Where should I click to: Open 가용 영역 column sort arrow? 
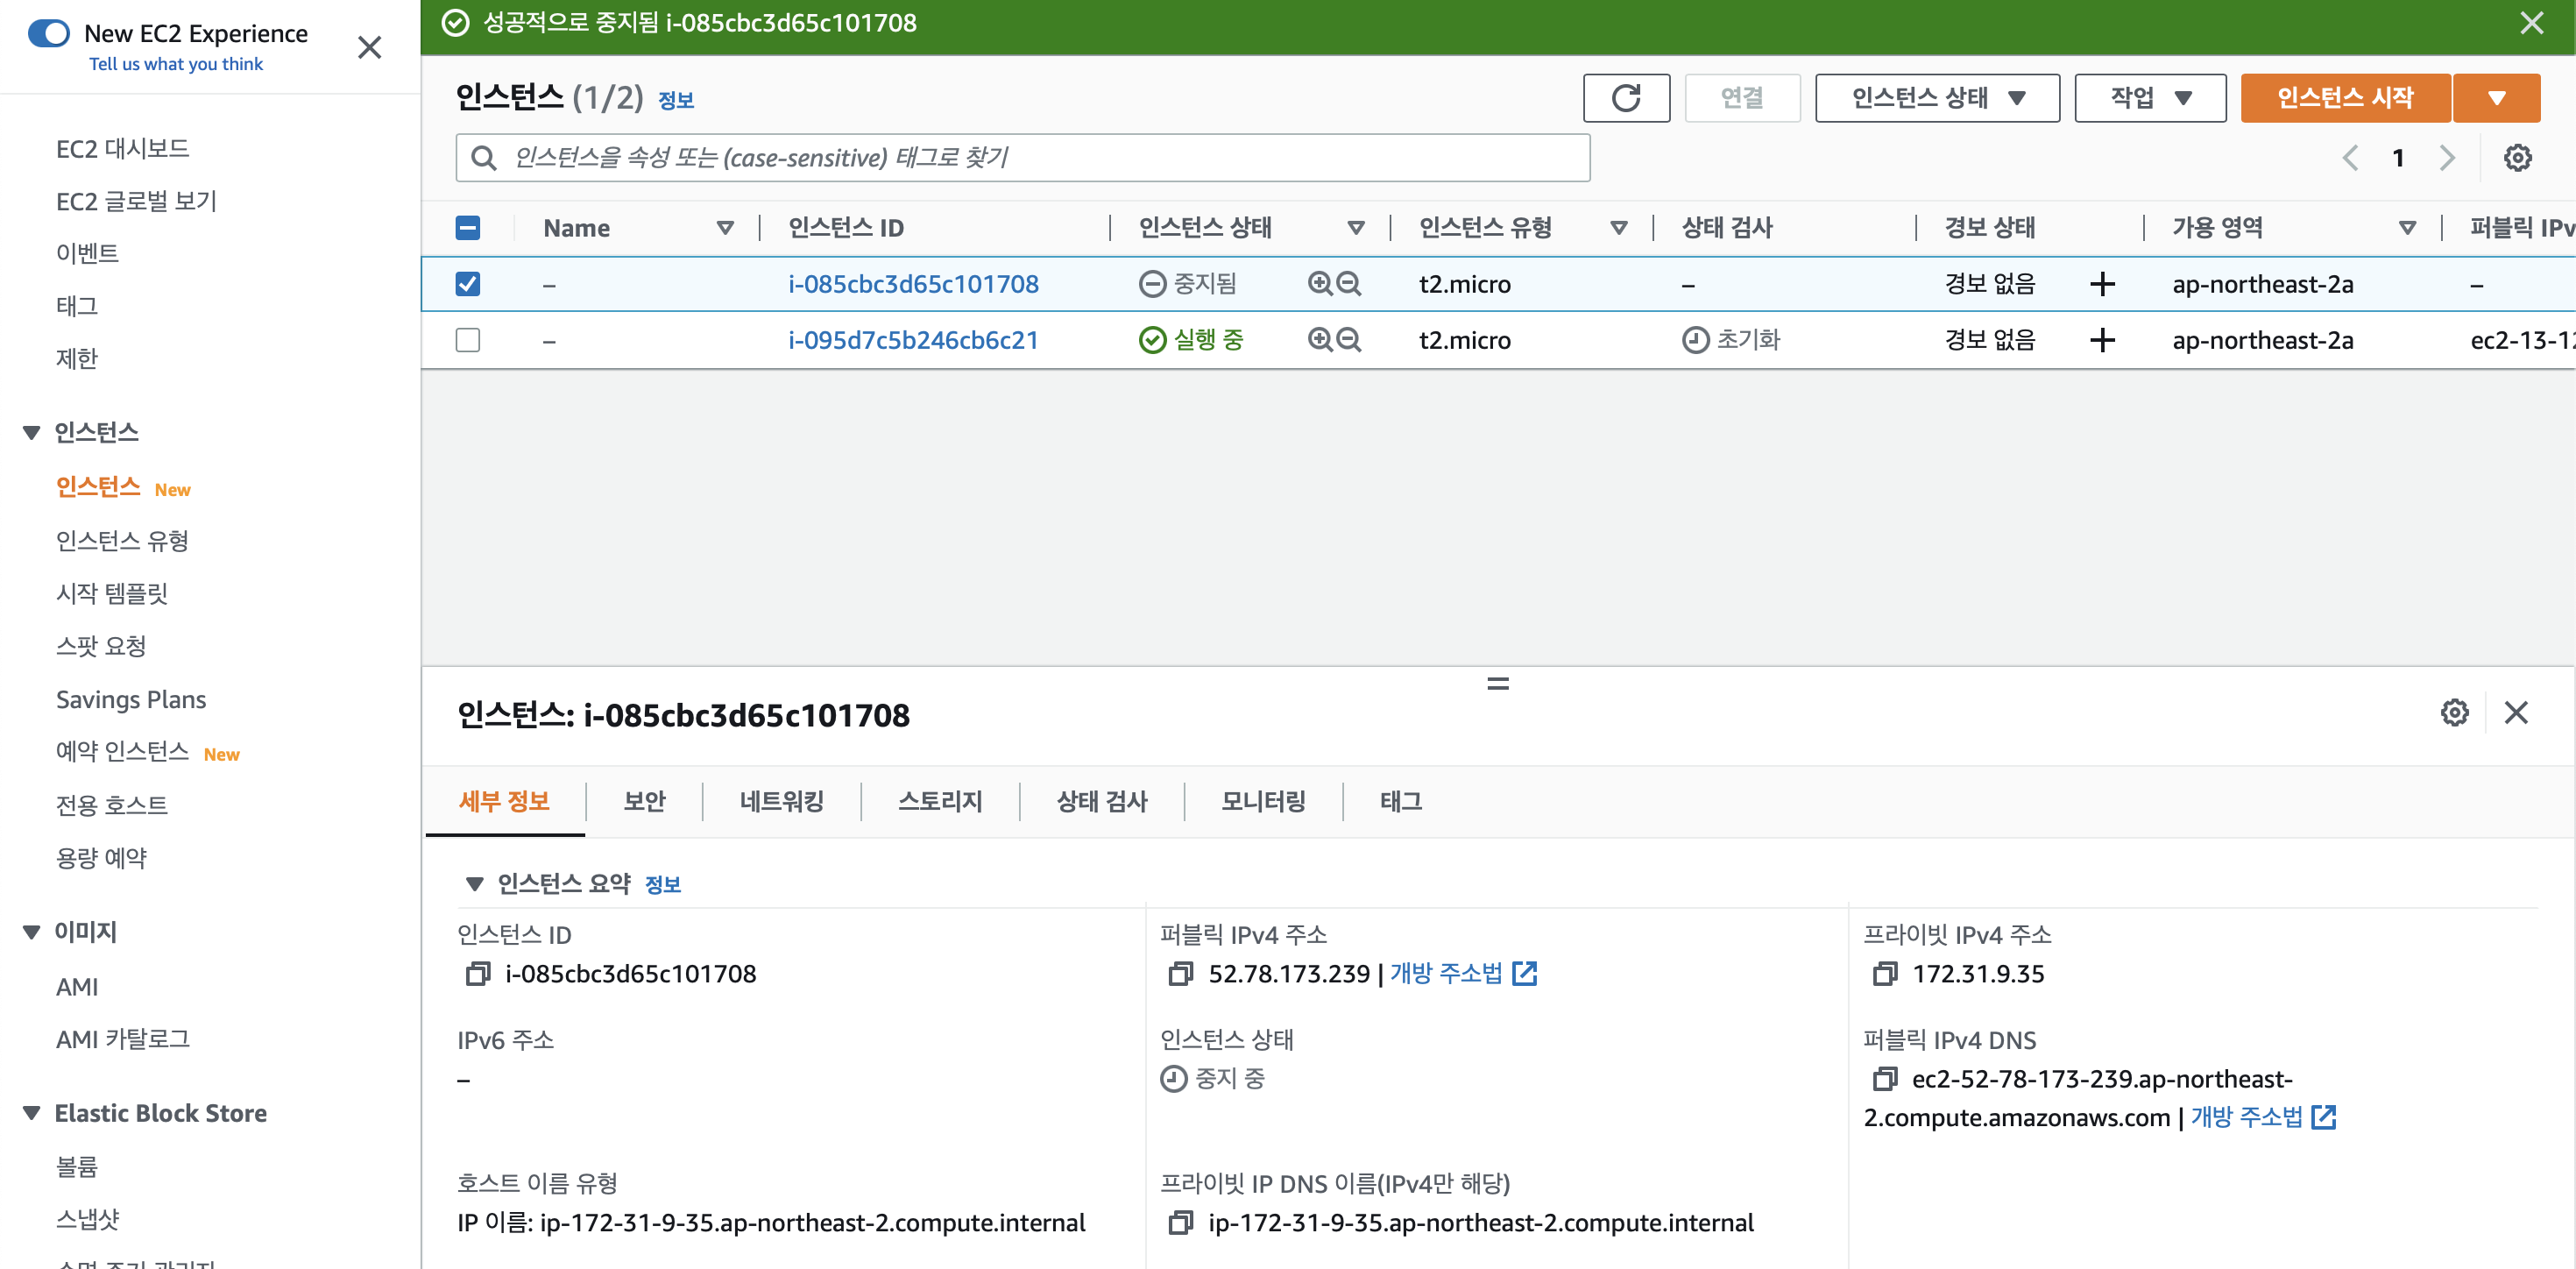tap(2407, 228)
